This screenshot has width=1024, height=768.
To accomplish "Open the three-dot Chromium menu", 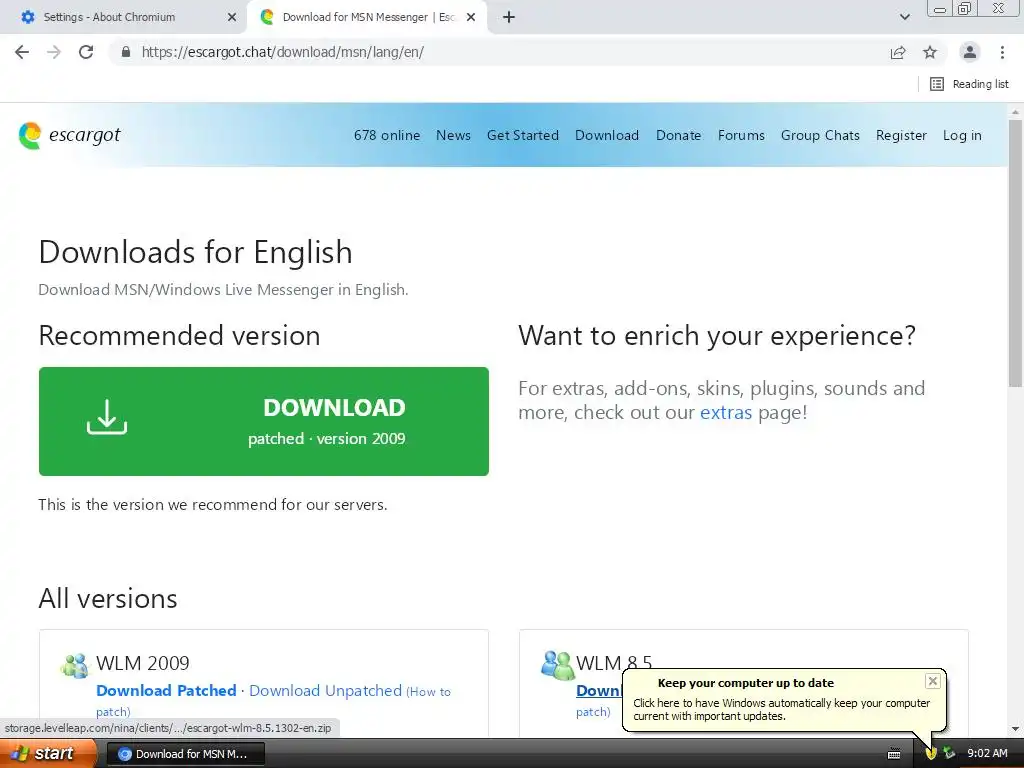I will pyautogui.click(x=1002, y=52).
